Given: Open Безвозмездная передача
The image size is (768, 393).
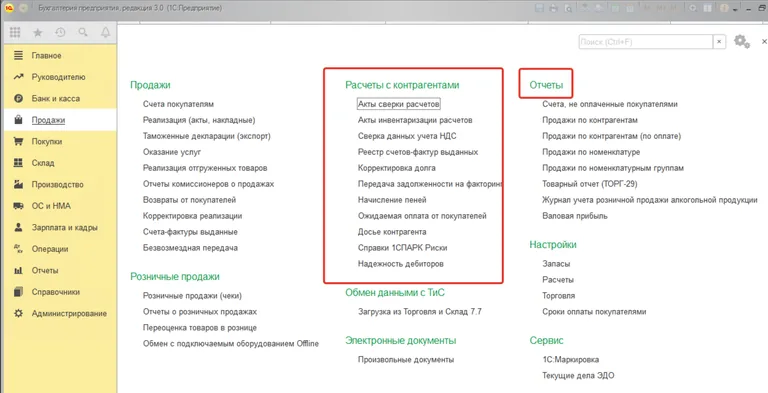Looking at the screenshot, I should tap(190, 248).
